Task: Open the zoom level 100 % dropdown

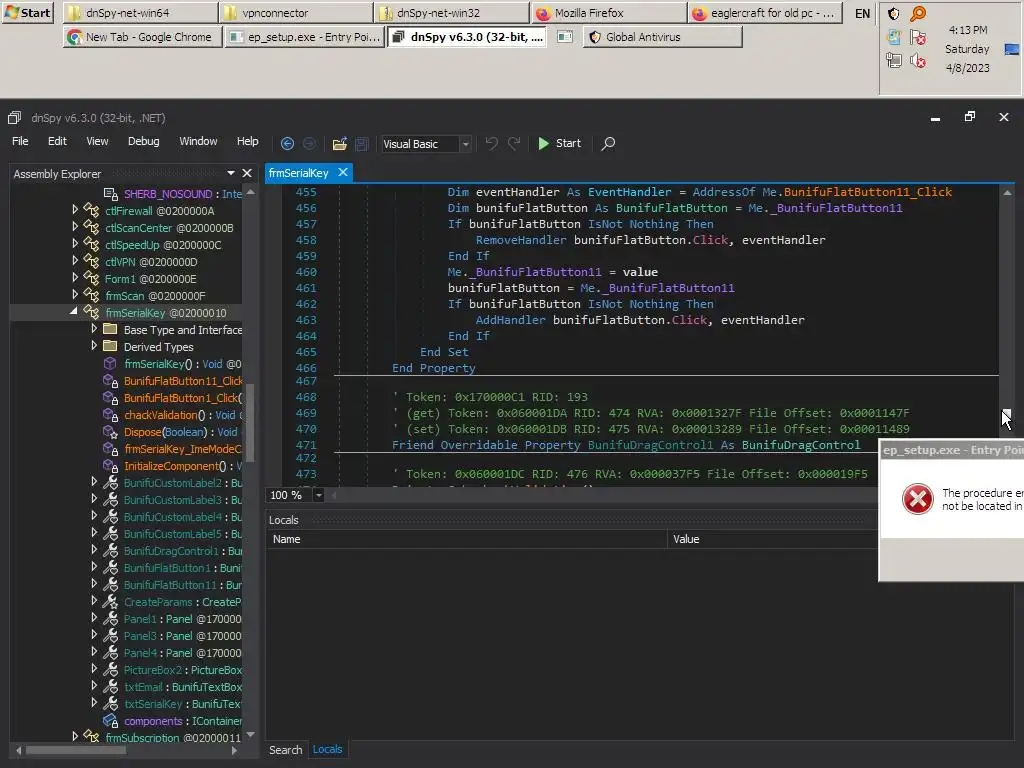Action: coord(319,495)
